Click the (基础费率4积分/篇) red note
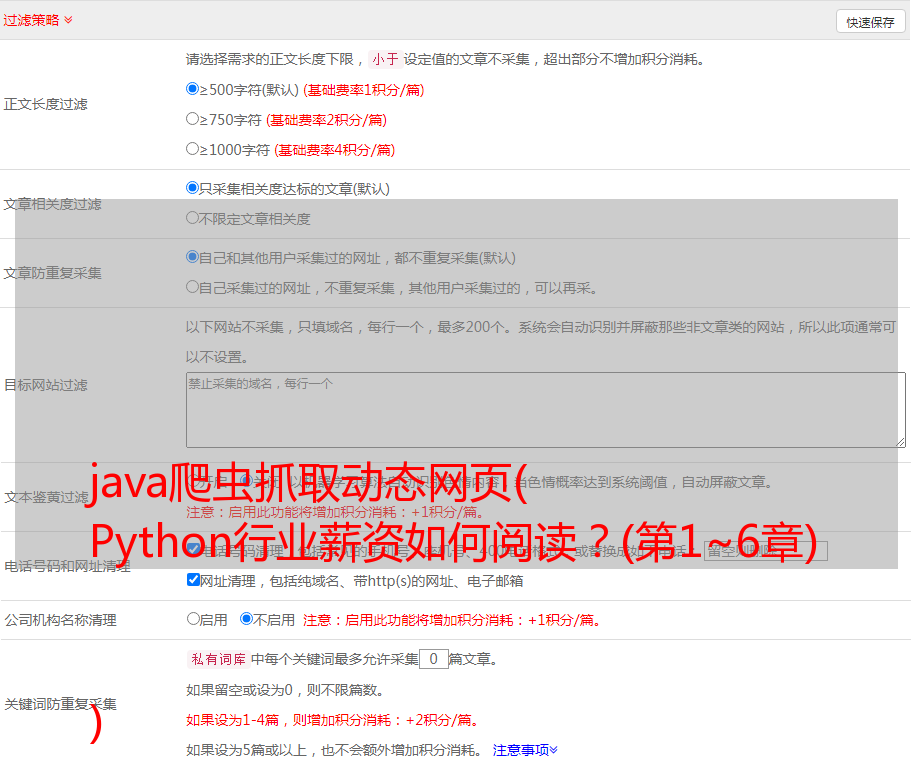This screenshot has width=912, height=768. [334, 151]
